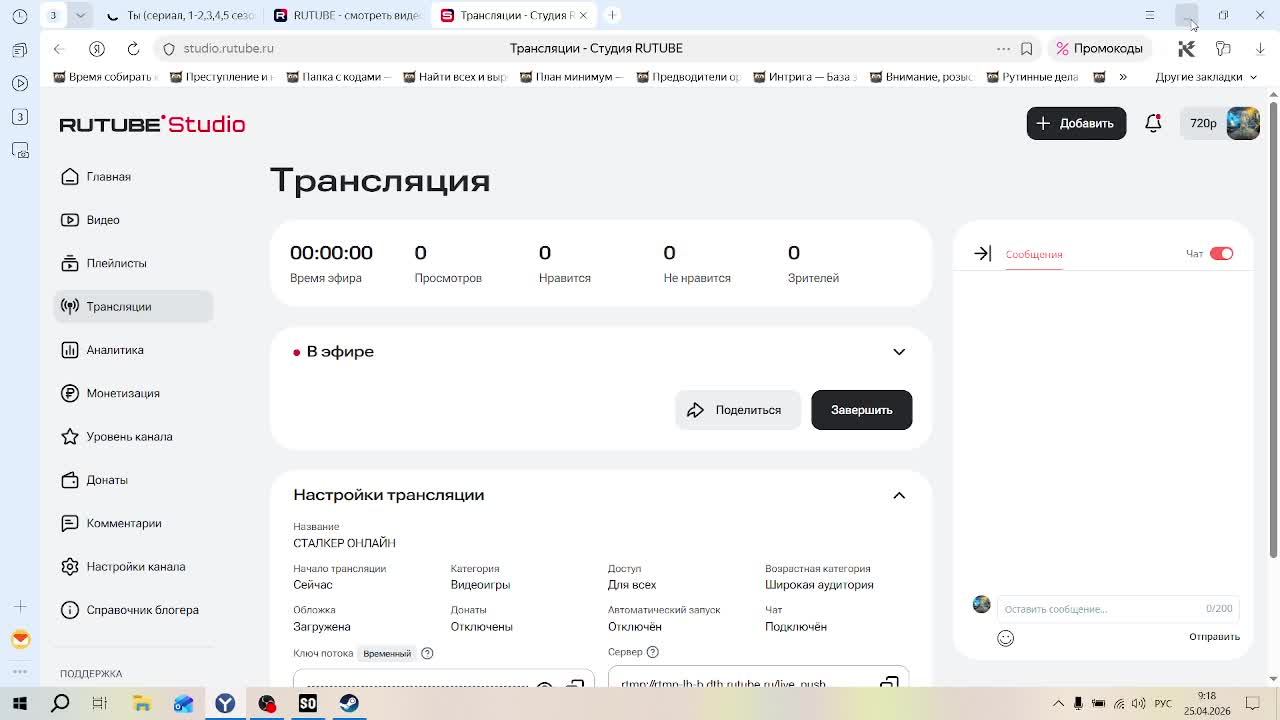1280x720 pixels.
Task: Open Другие закладки folder
Action: coord(1207,77)
